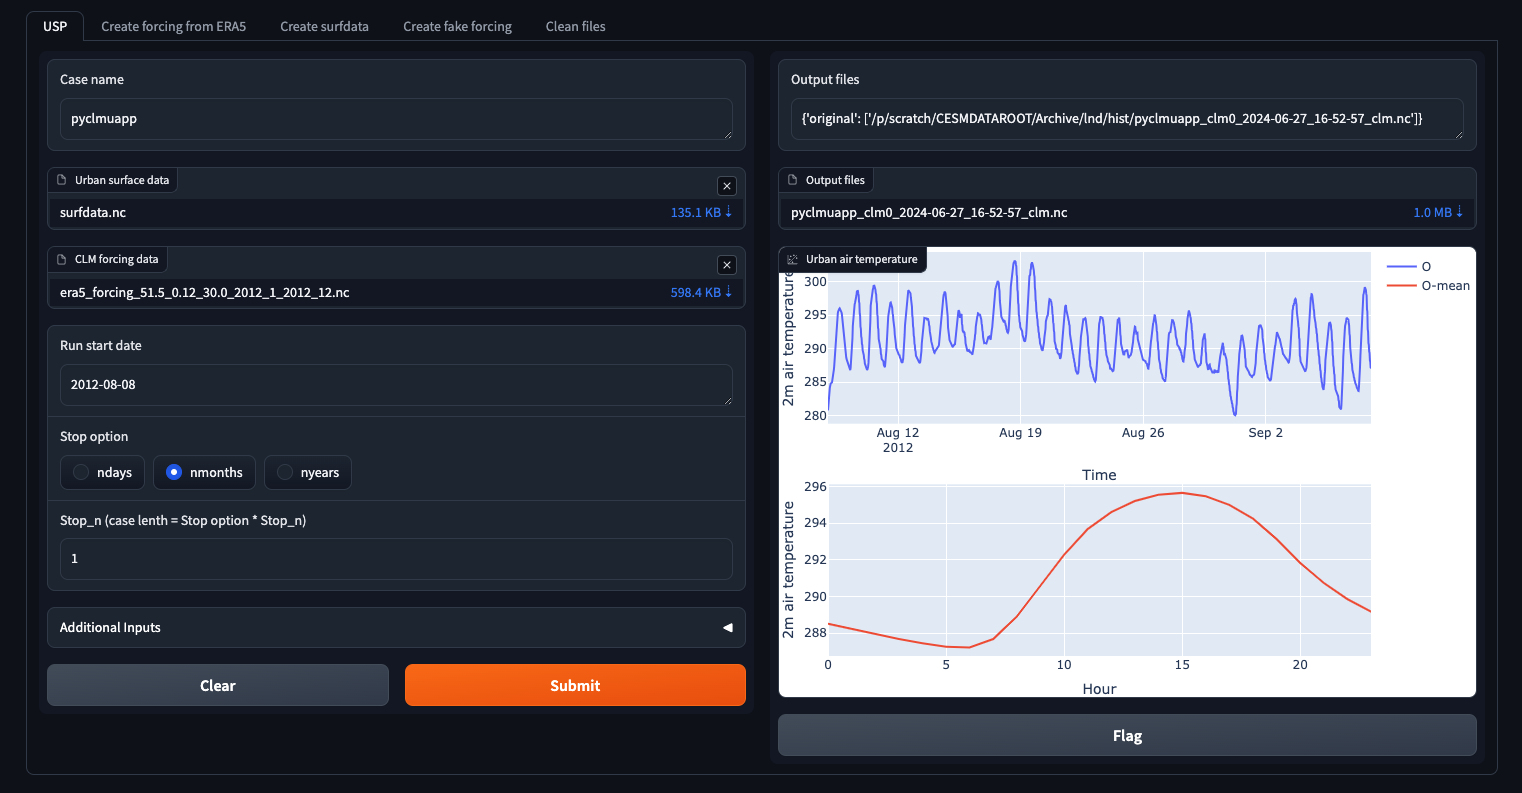
Task: Toggle the O legend series in plot
Action: pos(1409,266)
